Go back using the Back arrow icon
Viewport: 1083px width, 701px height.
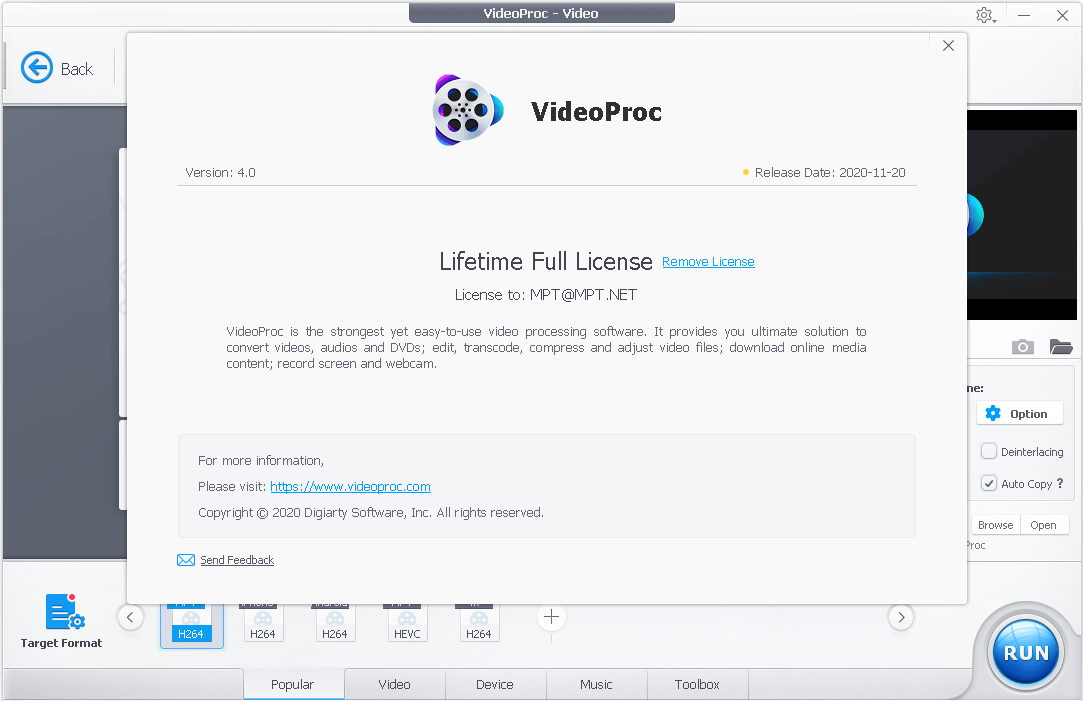point(37,68)
